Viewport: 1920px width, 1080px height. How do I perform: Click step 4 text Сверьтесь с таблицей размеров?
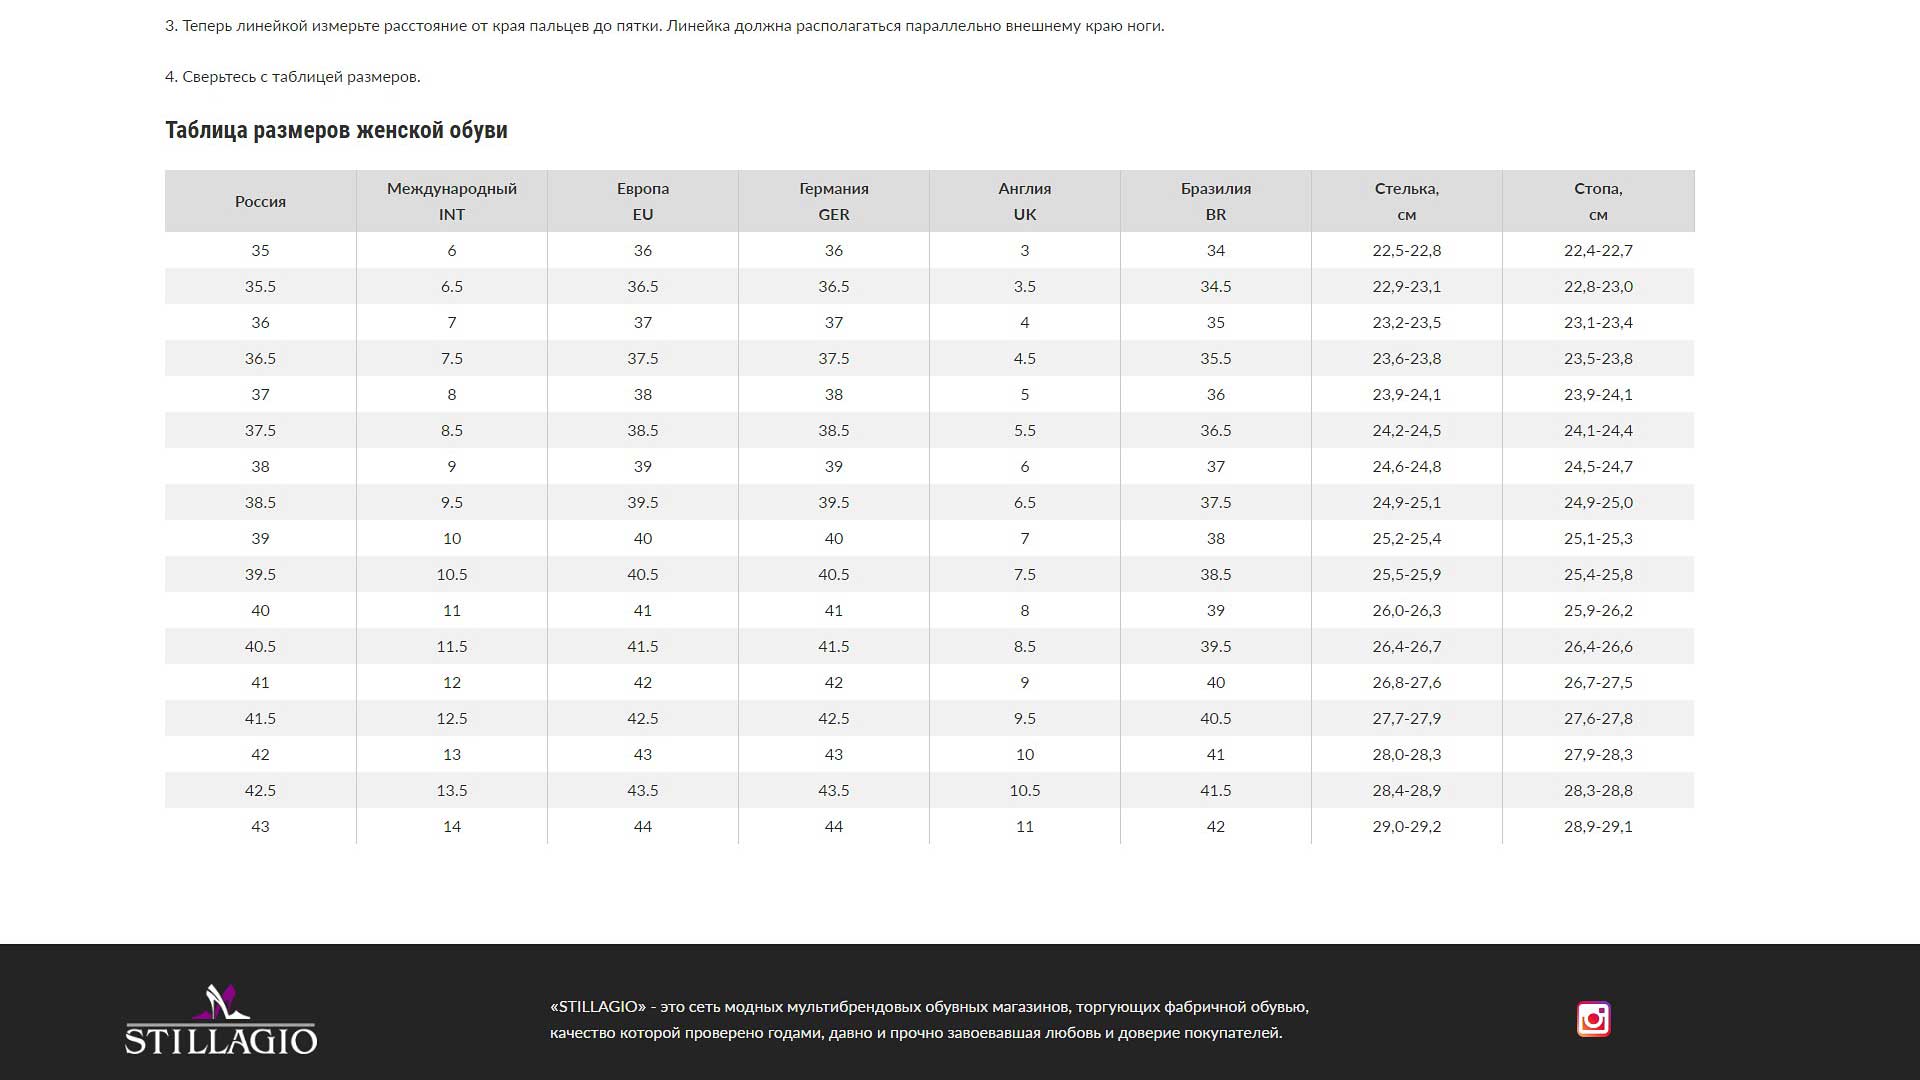pos(293,77)
